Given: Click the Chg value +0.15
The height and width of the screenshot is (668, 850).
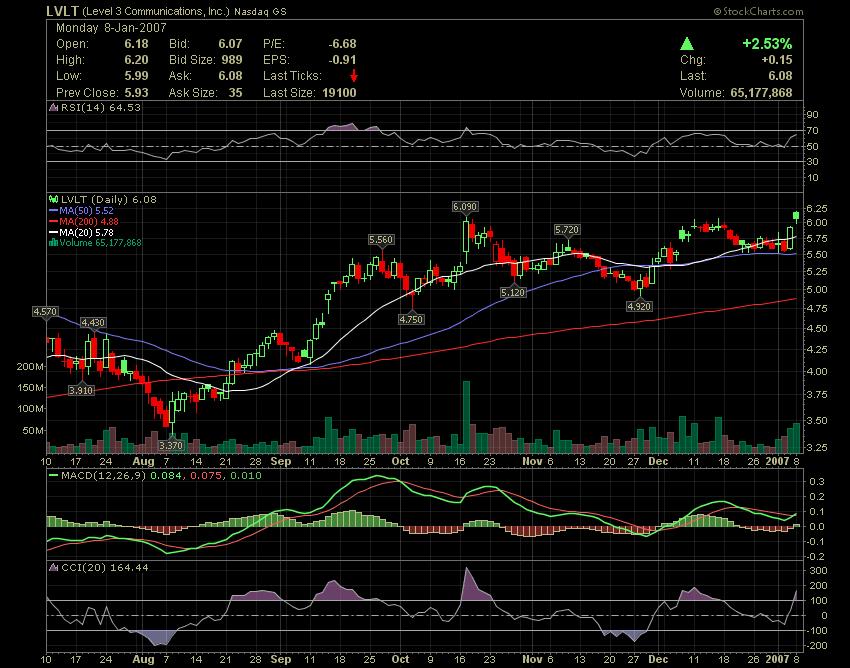Looking at the screenshot, I should click(x=777, y=60).
